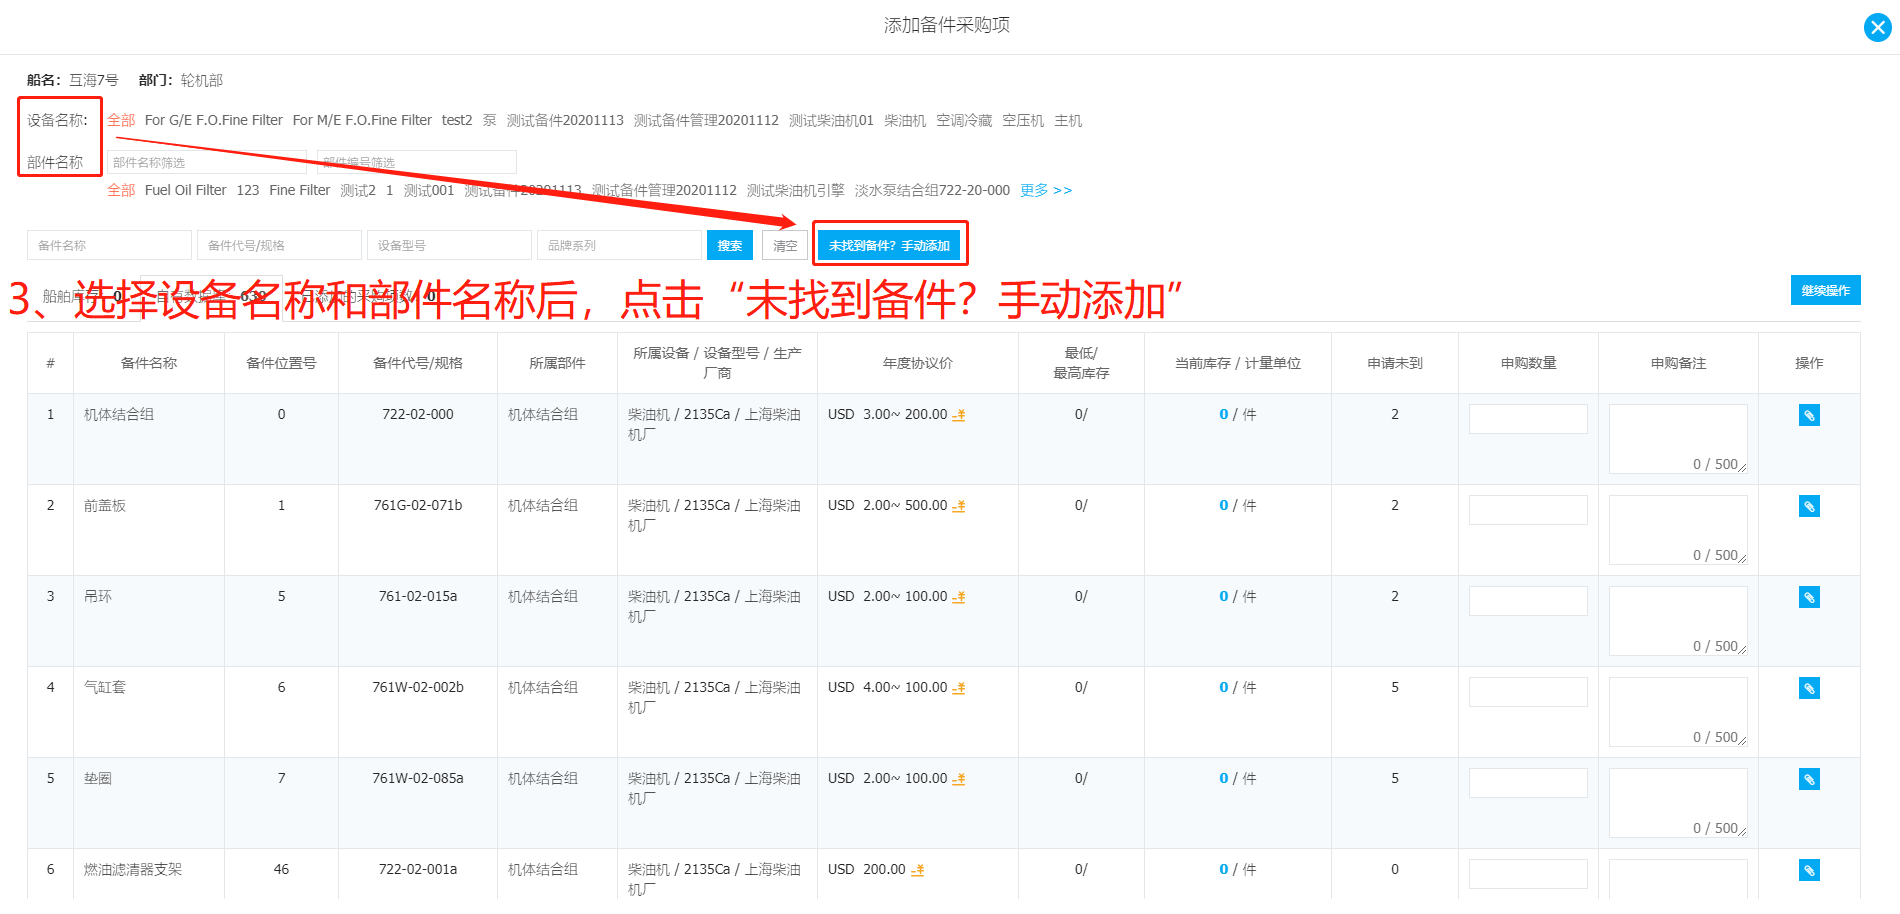Click edit icon for 前盖板 row
Screen dimensions: 1900x914
(1809, 506)
